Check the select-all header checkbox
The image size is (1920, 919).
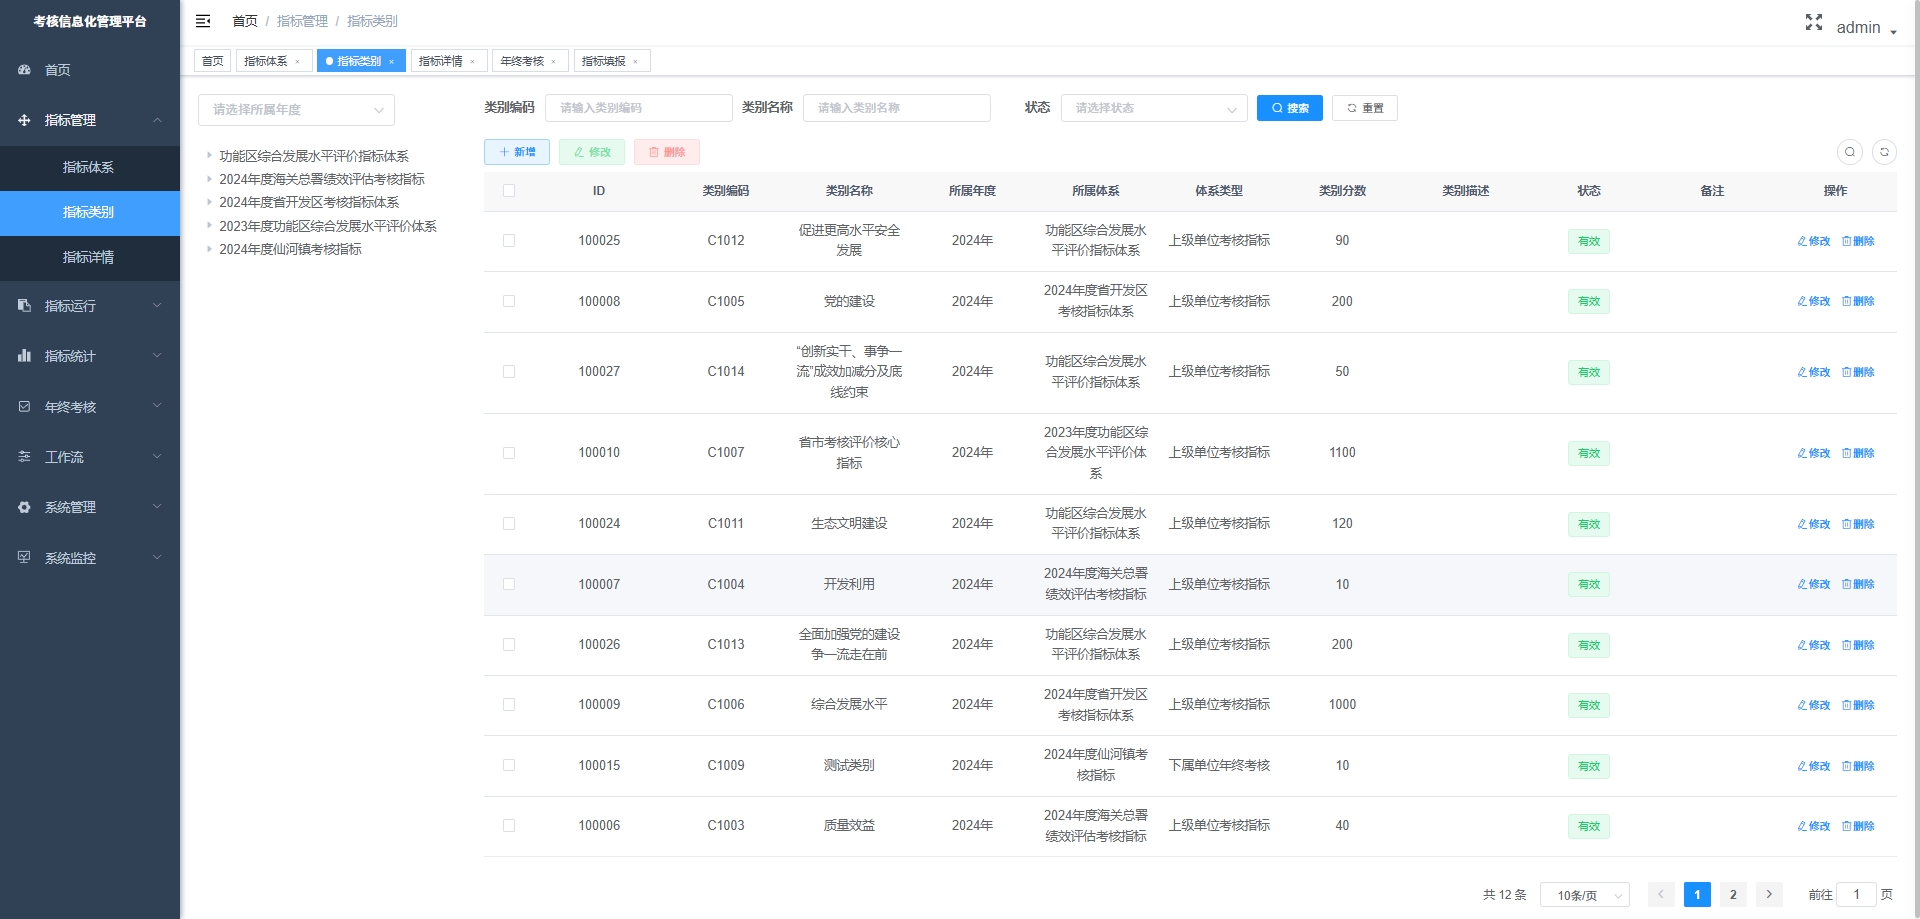pos(509,191)
